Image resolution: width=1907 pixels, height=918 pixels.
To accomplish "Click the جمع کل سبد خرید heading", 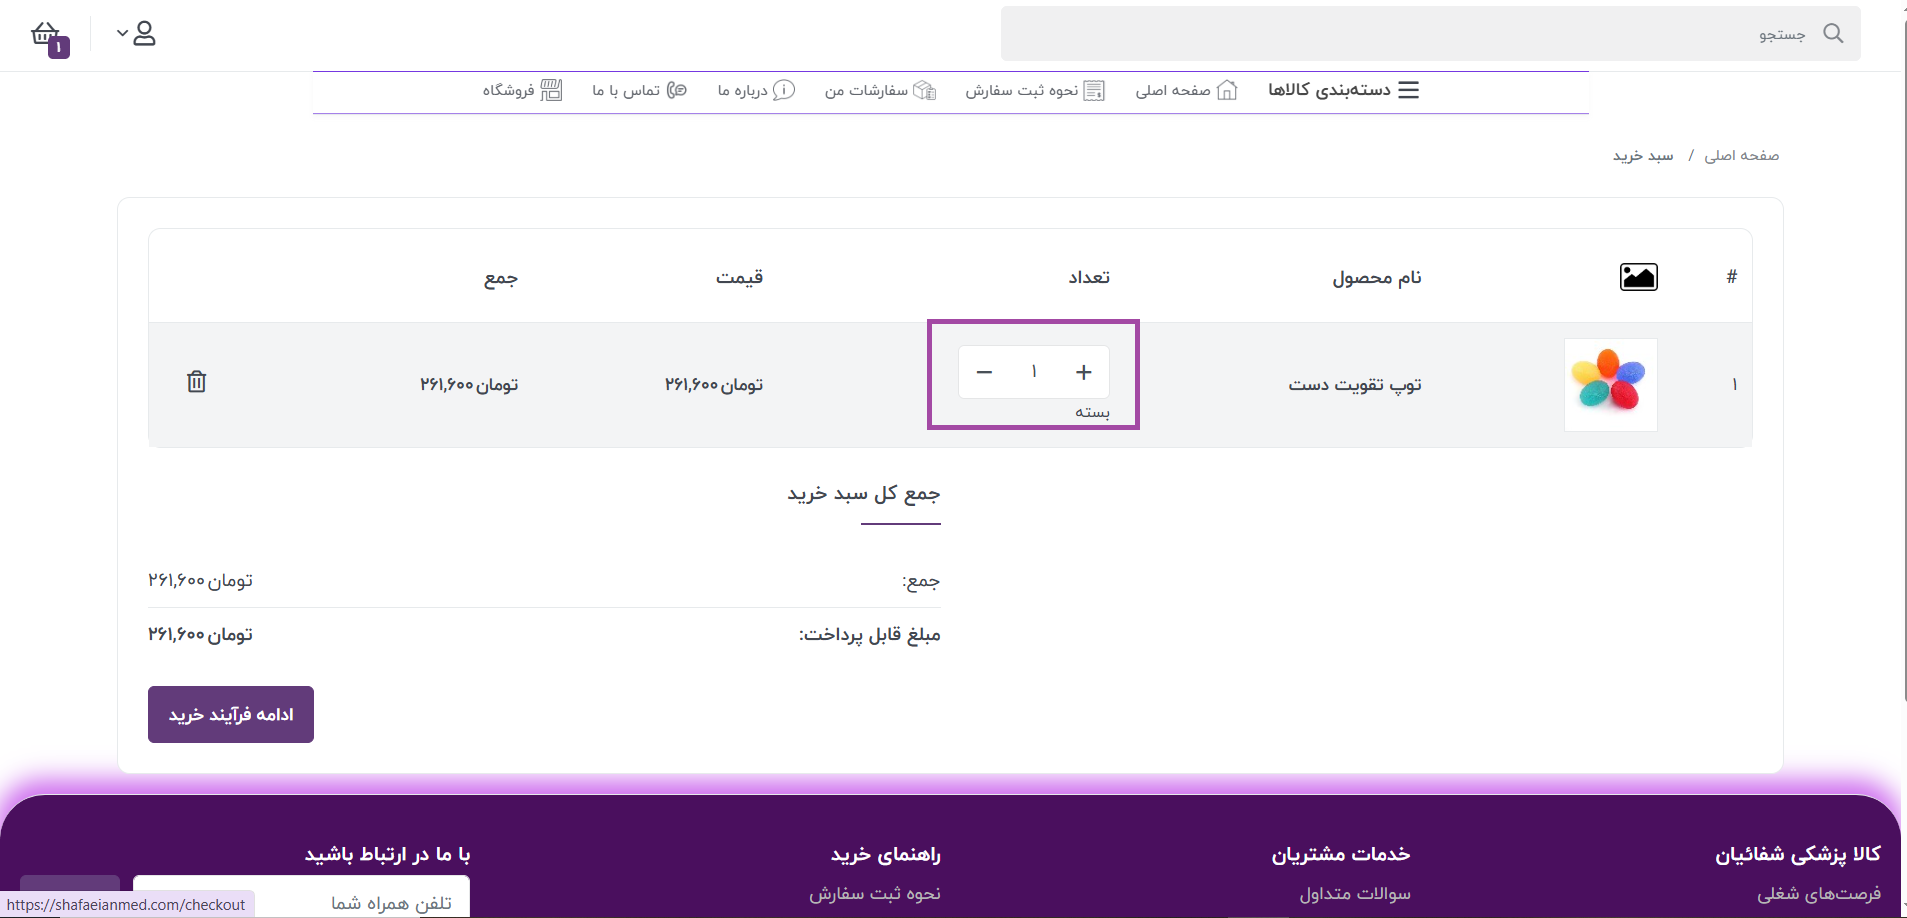I will pyautogui.click(x=864, y=494).
